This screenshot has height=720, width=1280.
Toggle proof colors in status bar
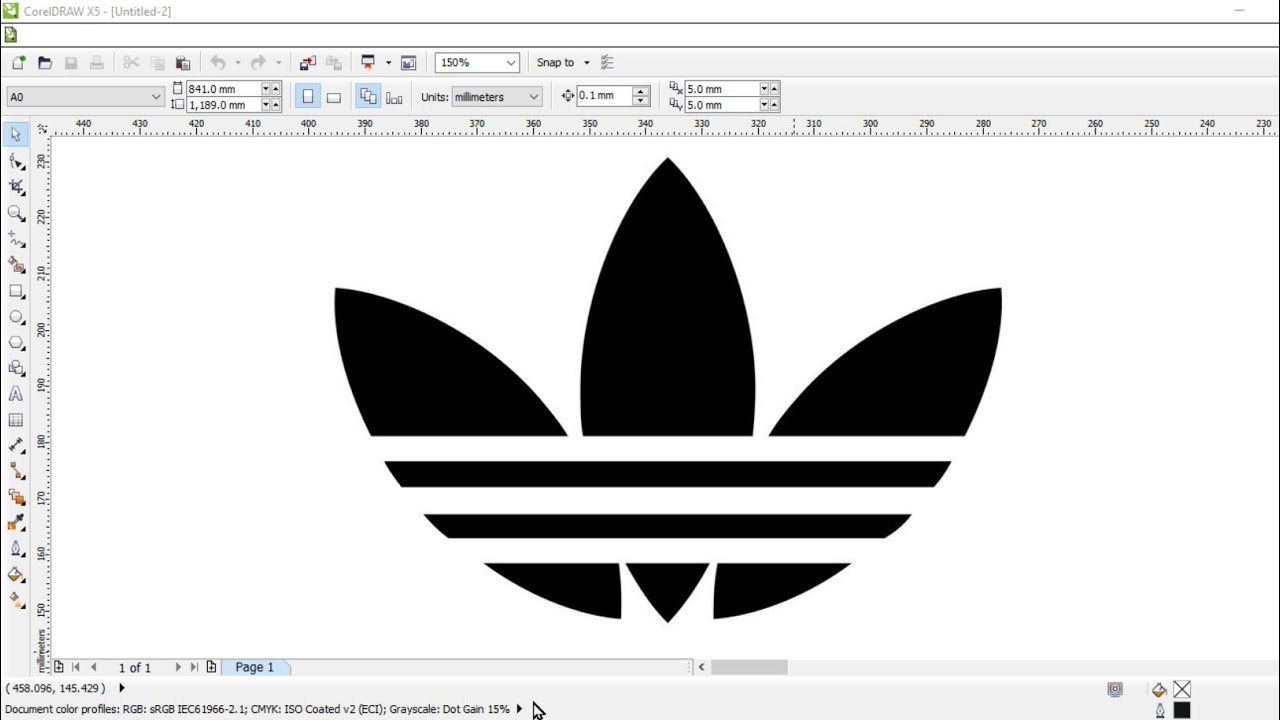(x=1115, y=689)
